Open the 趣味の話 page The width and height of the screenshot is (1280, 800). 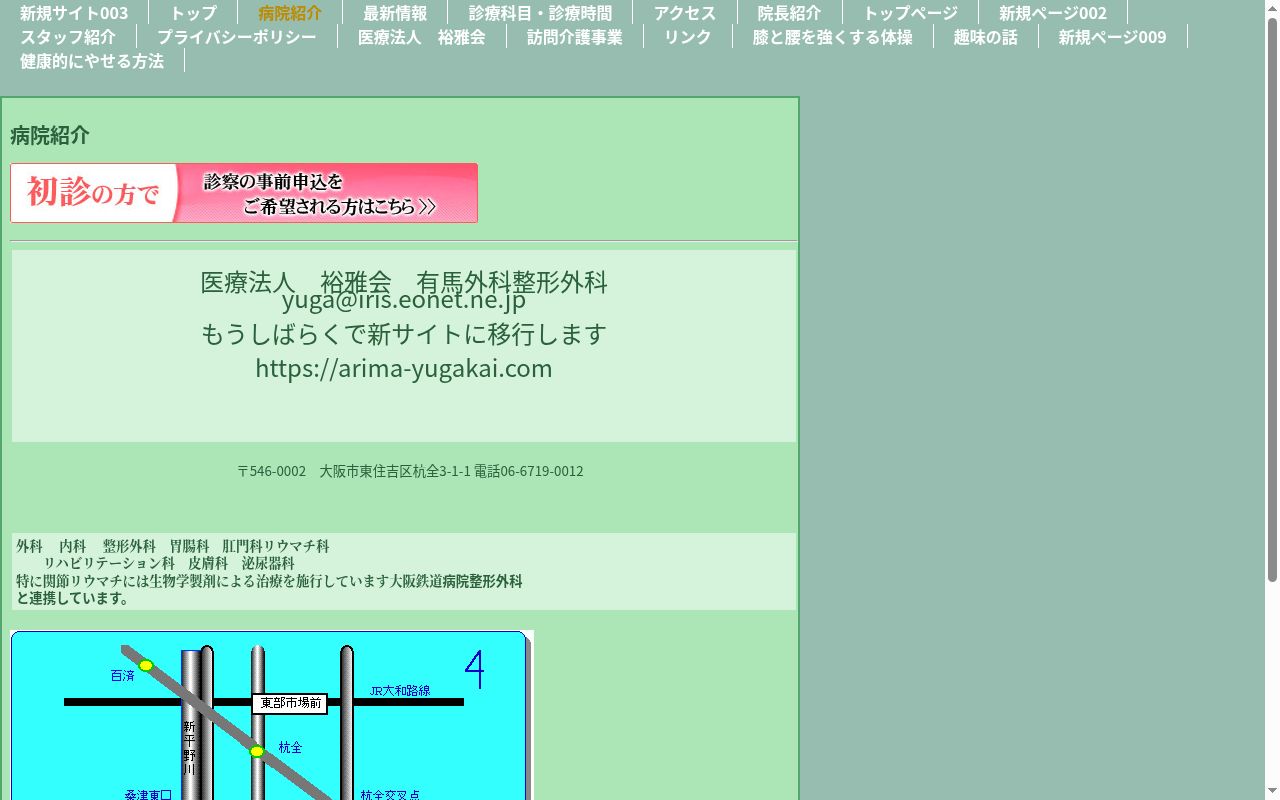pyautogui.click(x=986, y=37)
